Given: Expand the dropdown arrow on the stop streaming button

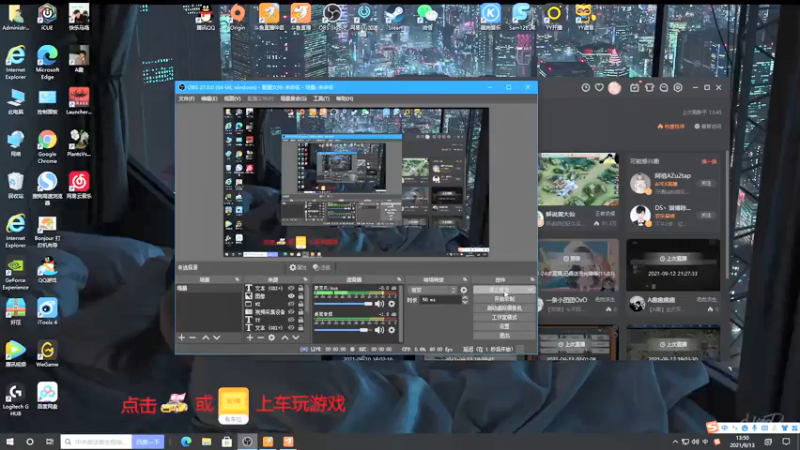Looking at the screenshot, I should (x=531, y=290).
